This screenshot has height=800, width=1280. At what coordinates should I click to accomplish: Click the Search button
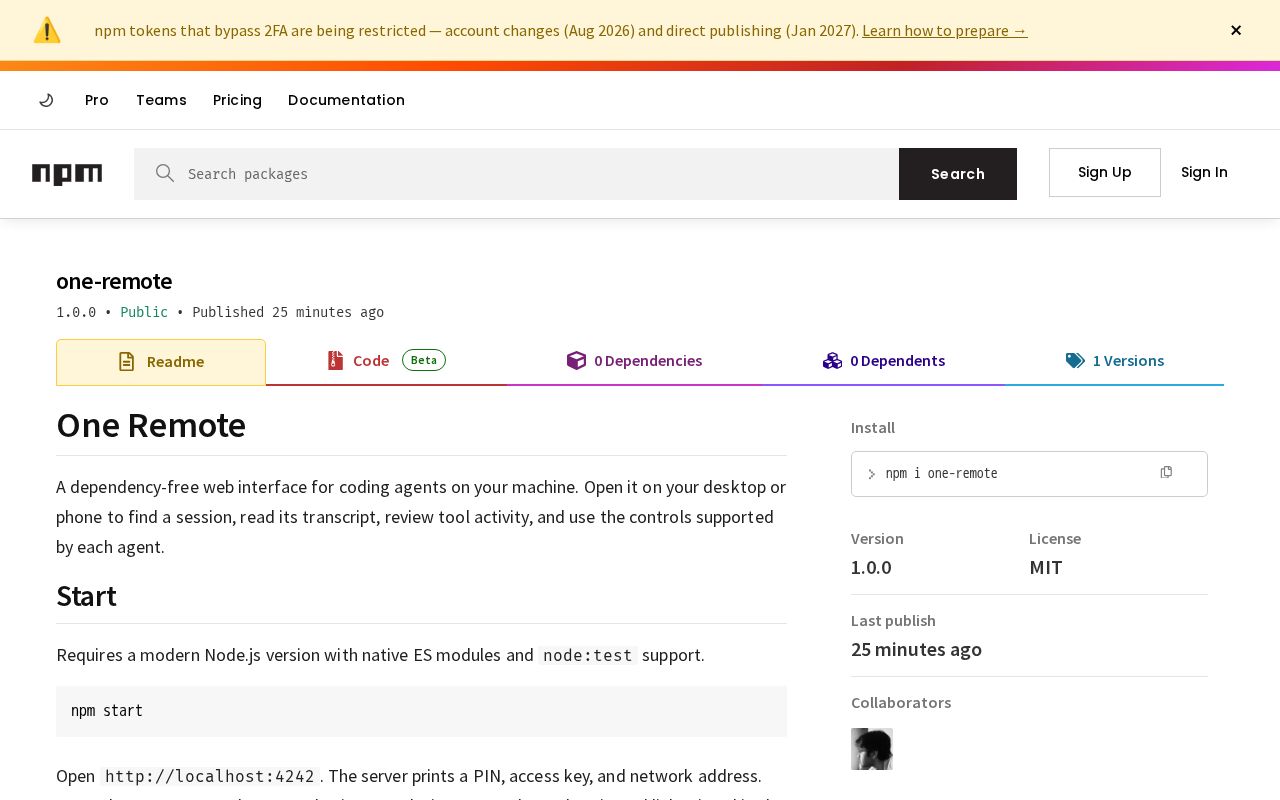958,174
